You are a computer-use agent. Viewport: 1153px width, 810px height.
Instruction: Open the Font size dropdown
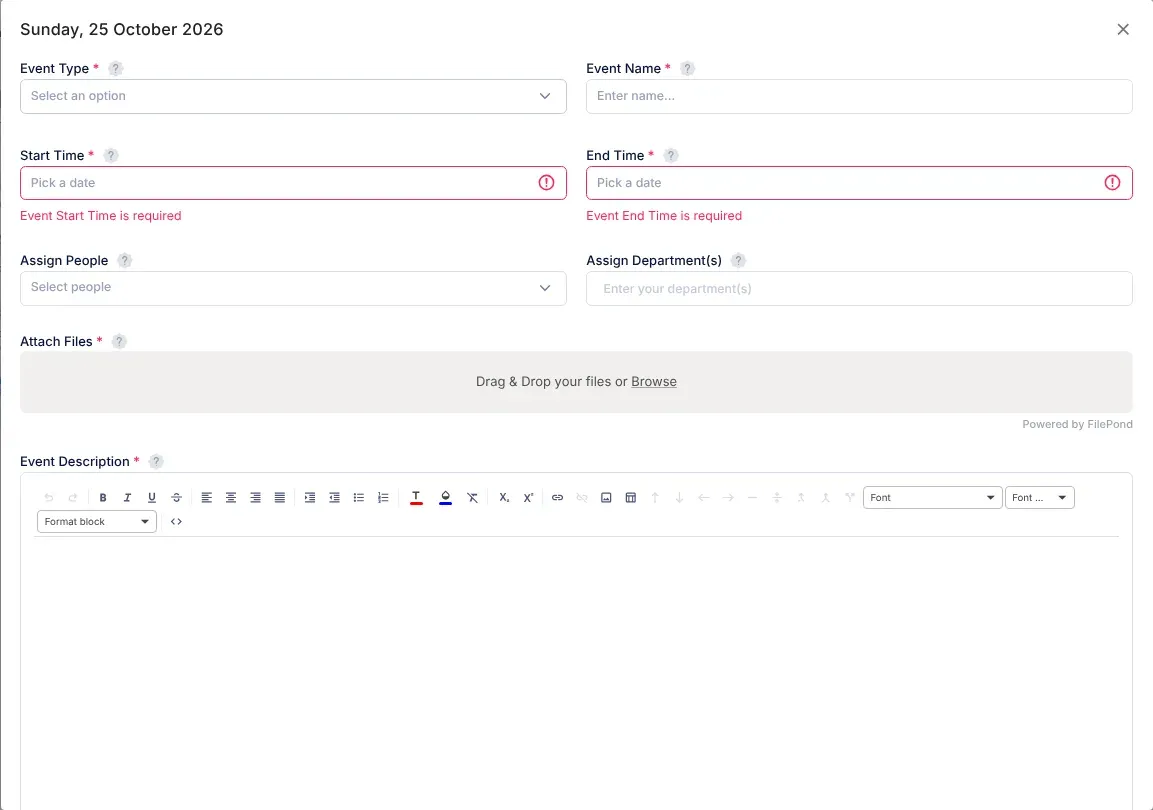[1040, 498]
